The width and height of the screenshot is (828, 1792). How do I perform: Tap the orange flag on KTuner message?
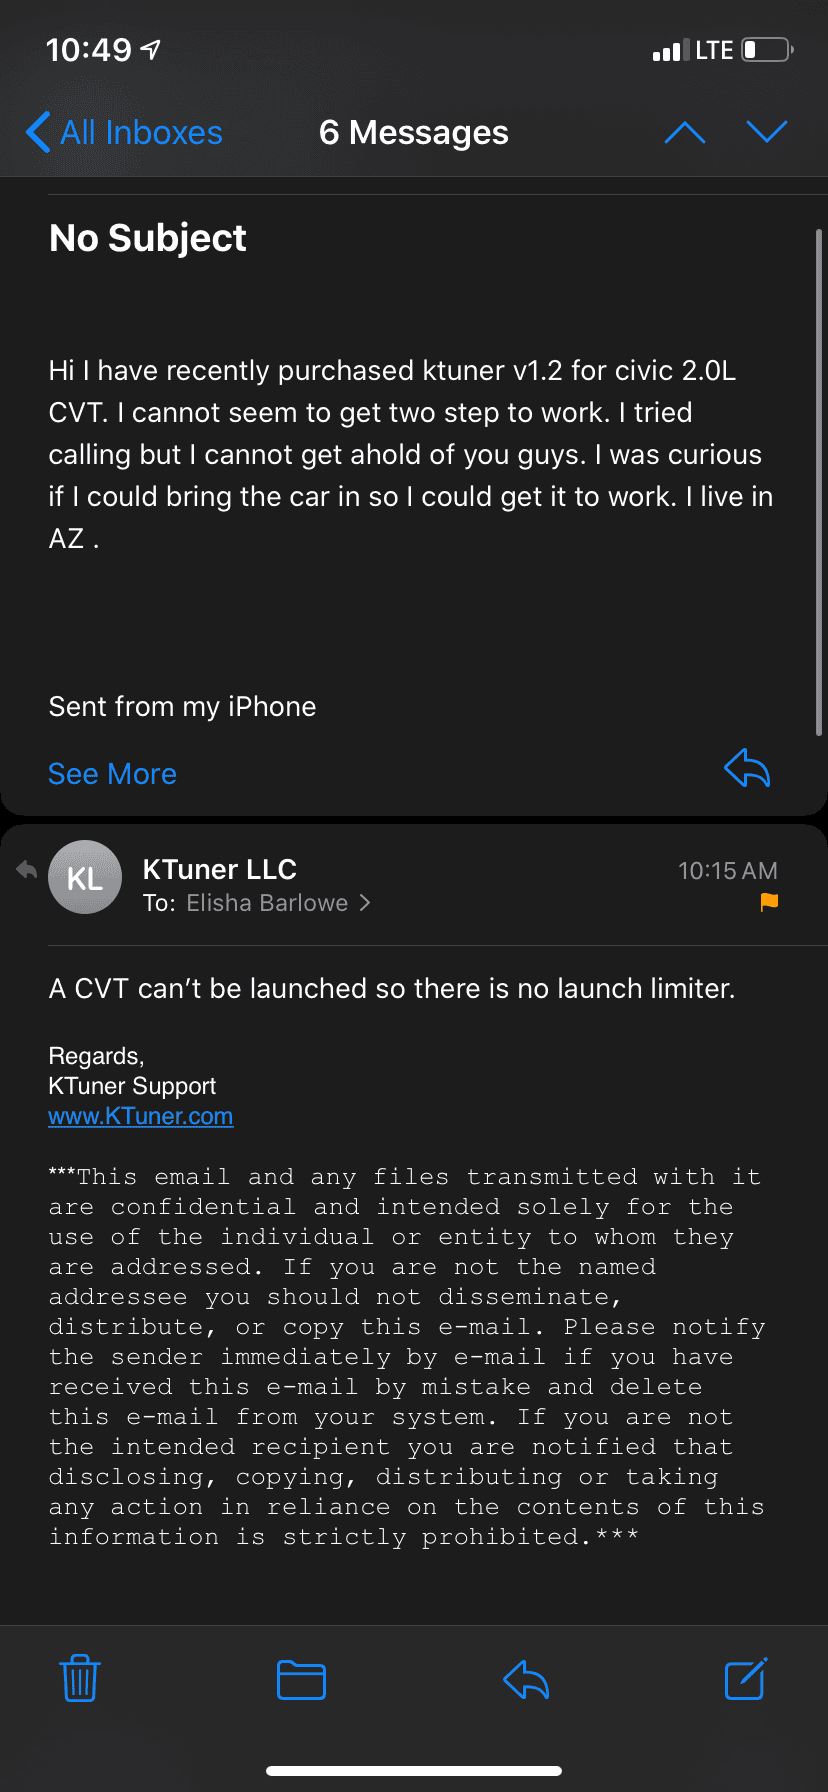769,902
